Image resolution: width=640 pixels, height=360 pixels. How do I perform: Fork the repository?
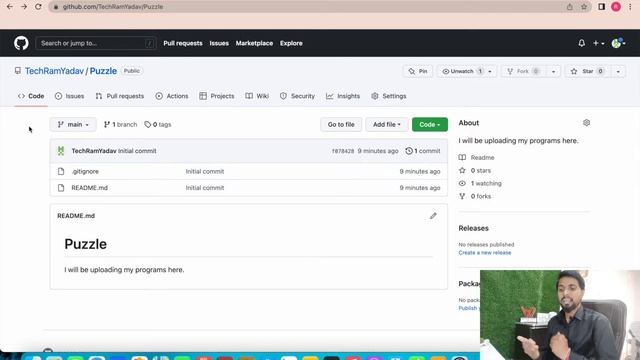(x=524, y=71)
